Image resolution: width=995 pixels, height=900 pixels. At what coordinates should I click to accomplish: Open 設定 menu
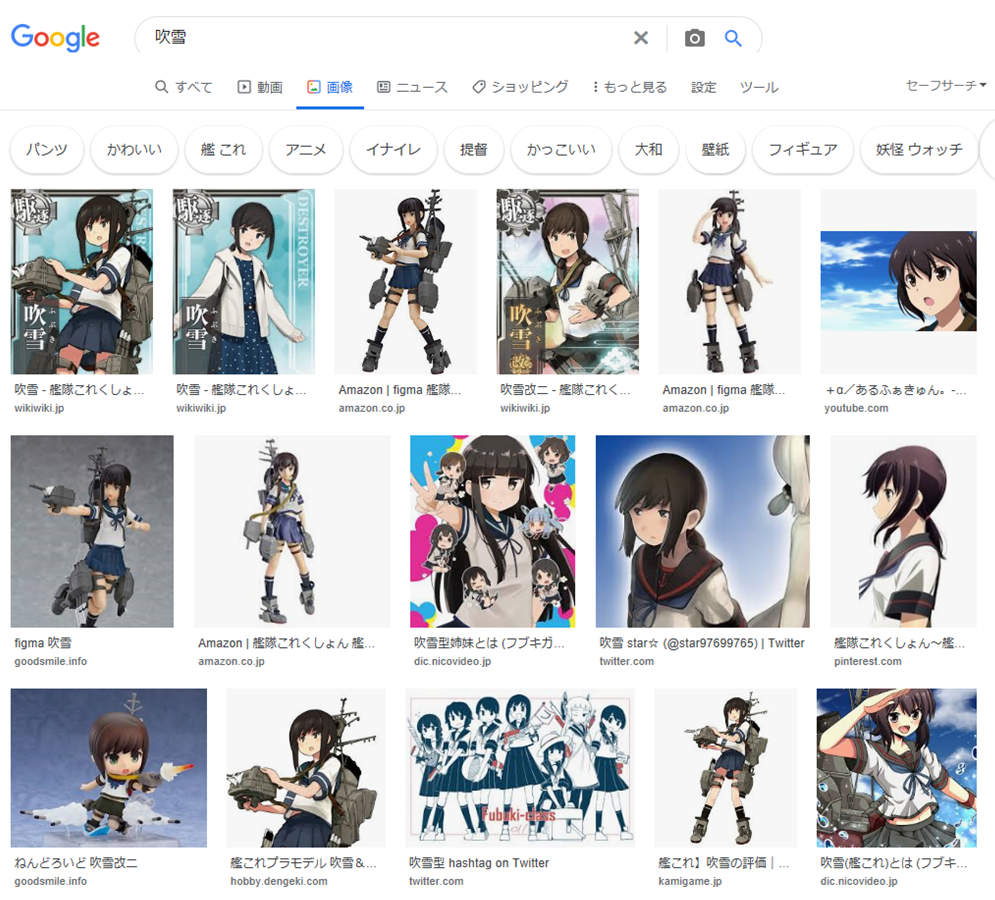click(x=704, y=87)
